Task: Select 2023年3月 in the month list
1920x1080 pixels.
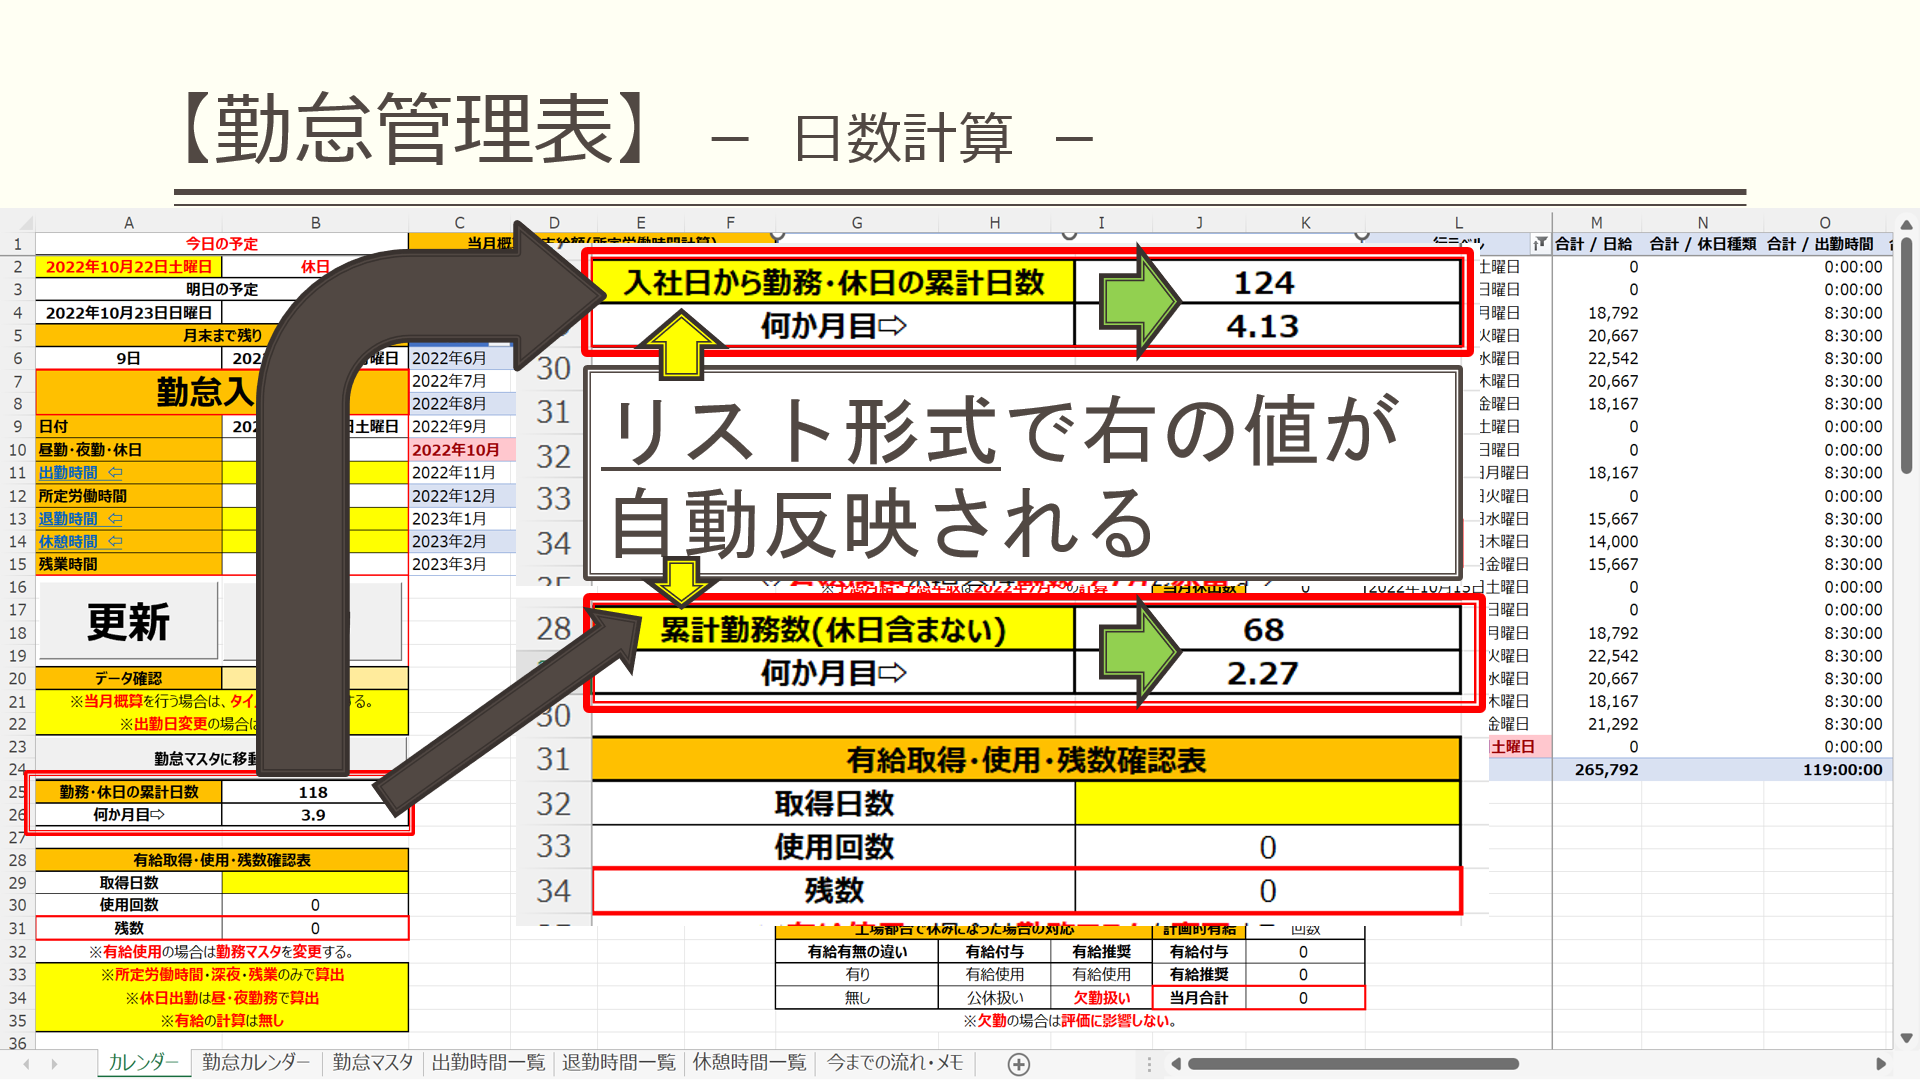Action: [462, 564]
